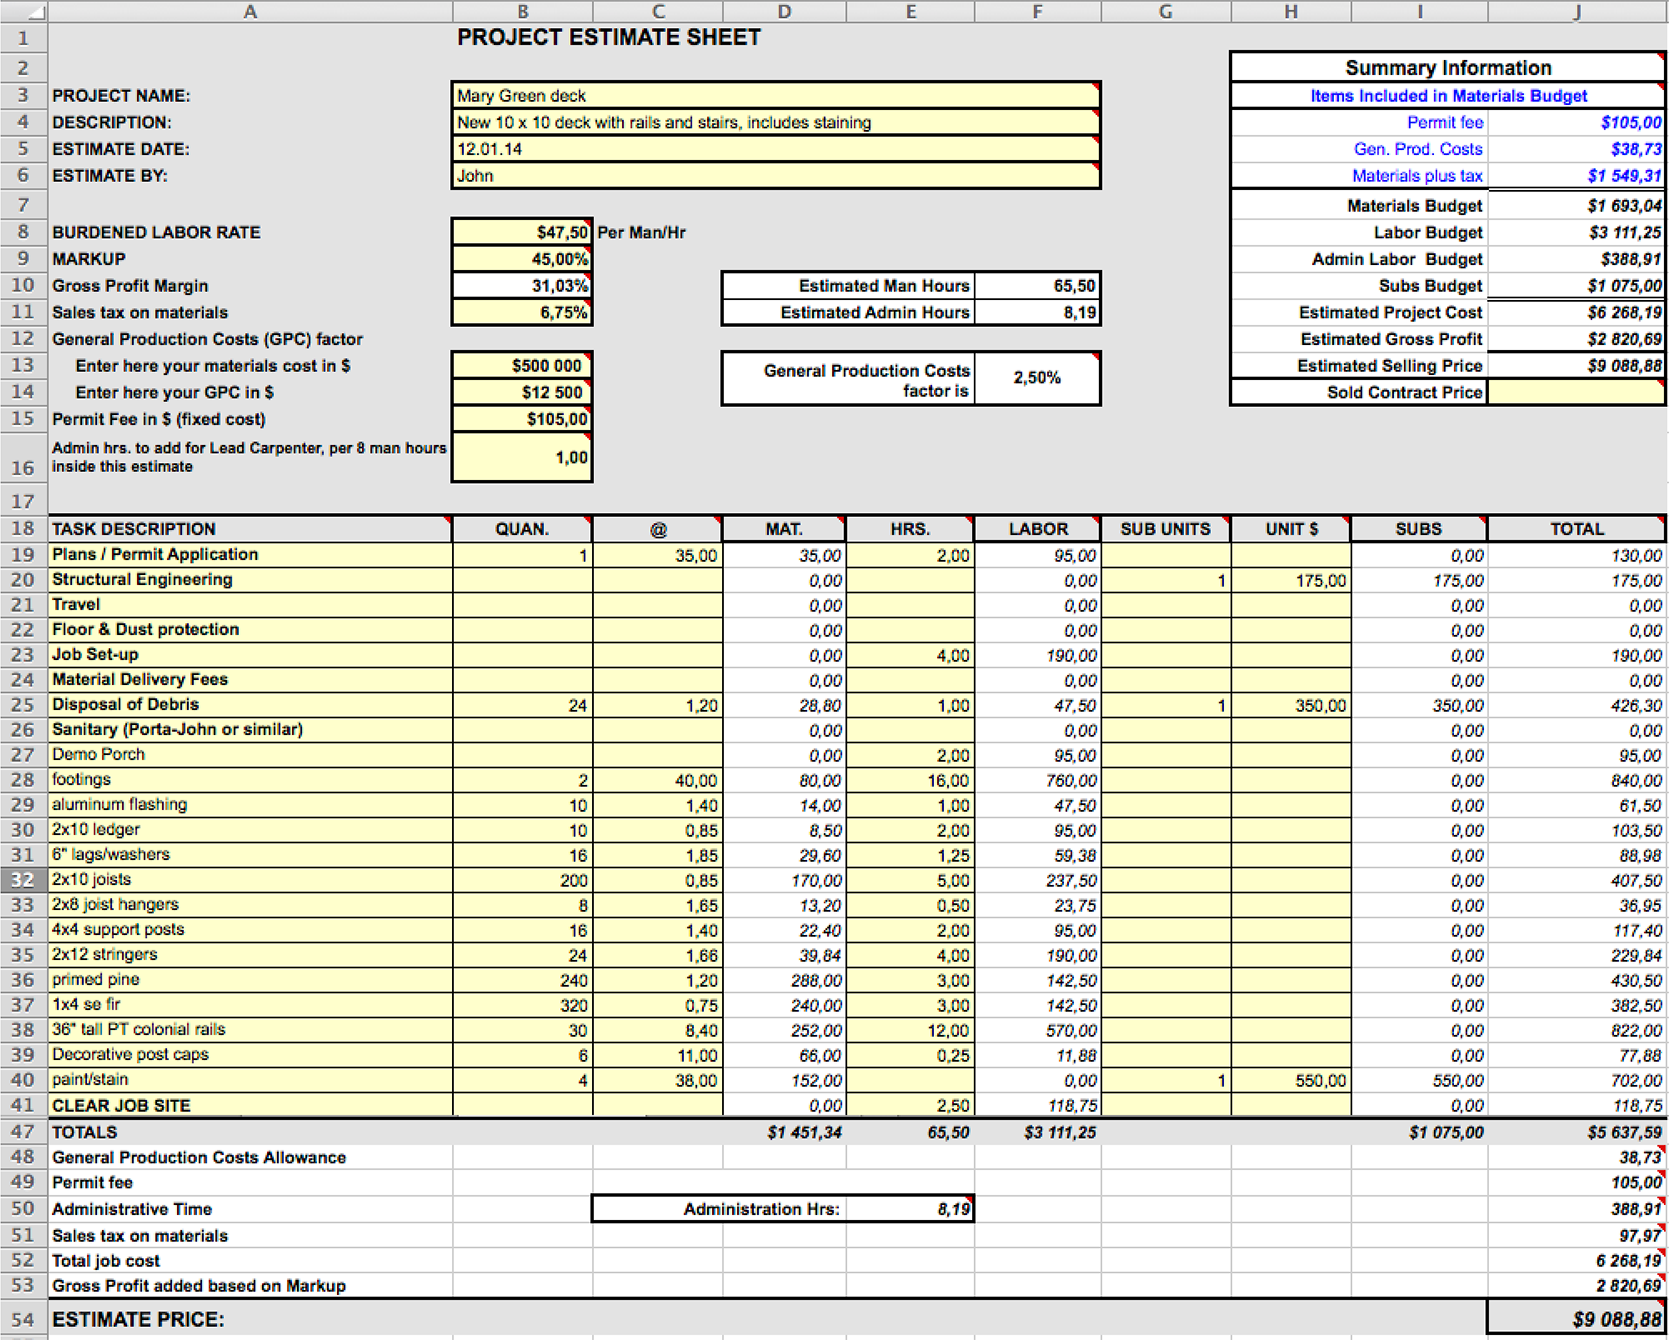Click the estimate date 12.01.14 field
Screen dimensions: 1670x1340
pos(770,148)
